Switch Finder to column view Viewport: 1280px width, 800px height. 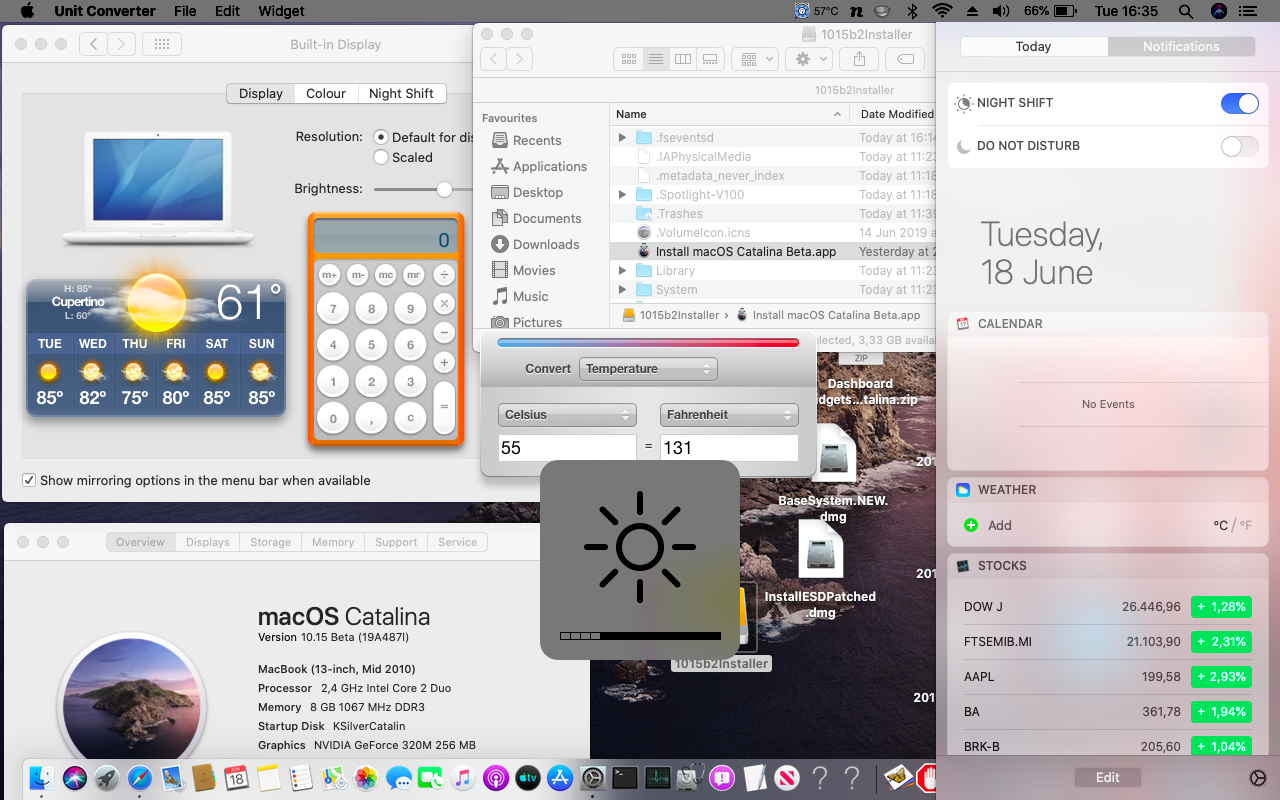(683, 59)
